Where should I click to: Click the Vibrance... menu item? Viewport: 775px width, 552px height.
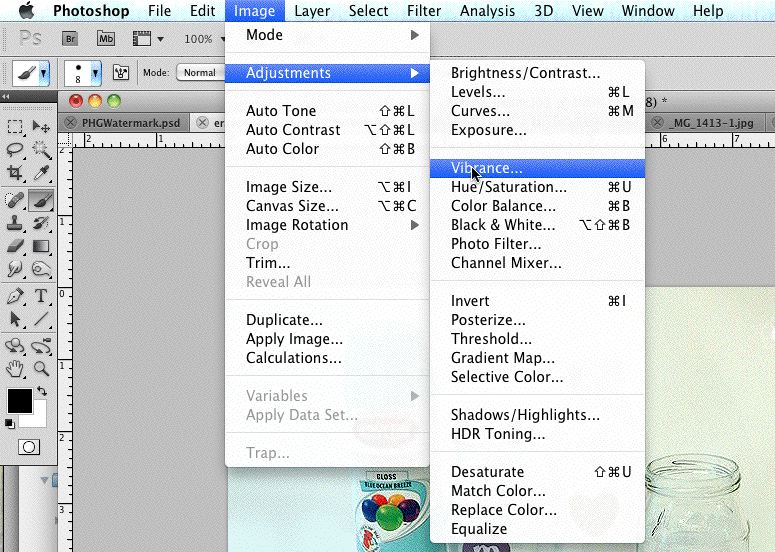537,168
